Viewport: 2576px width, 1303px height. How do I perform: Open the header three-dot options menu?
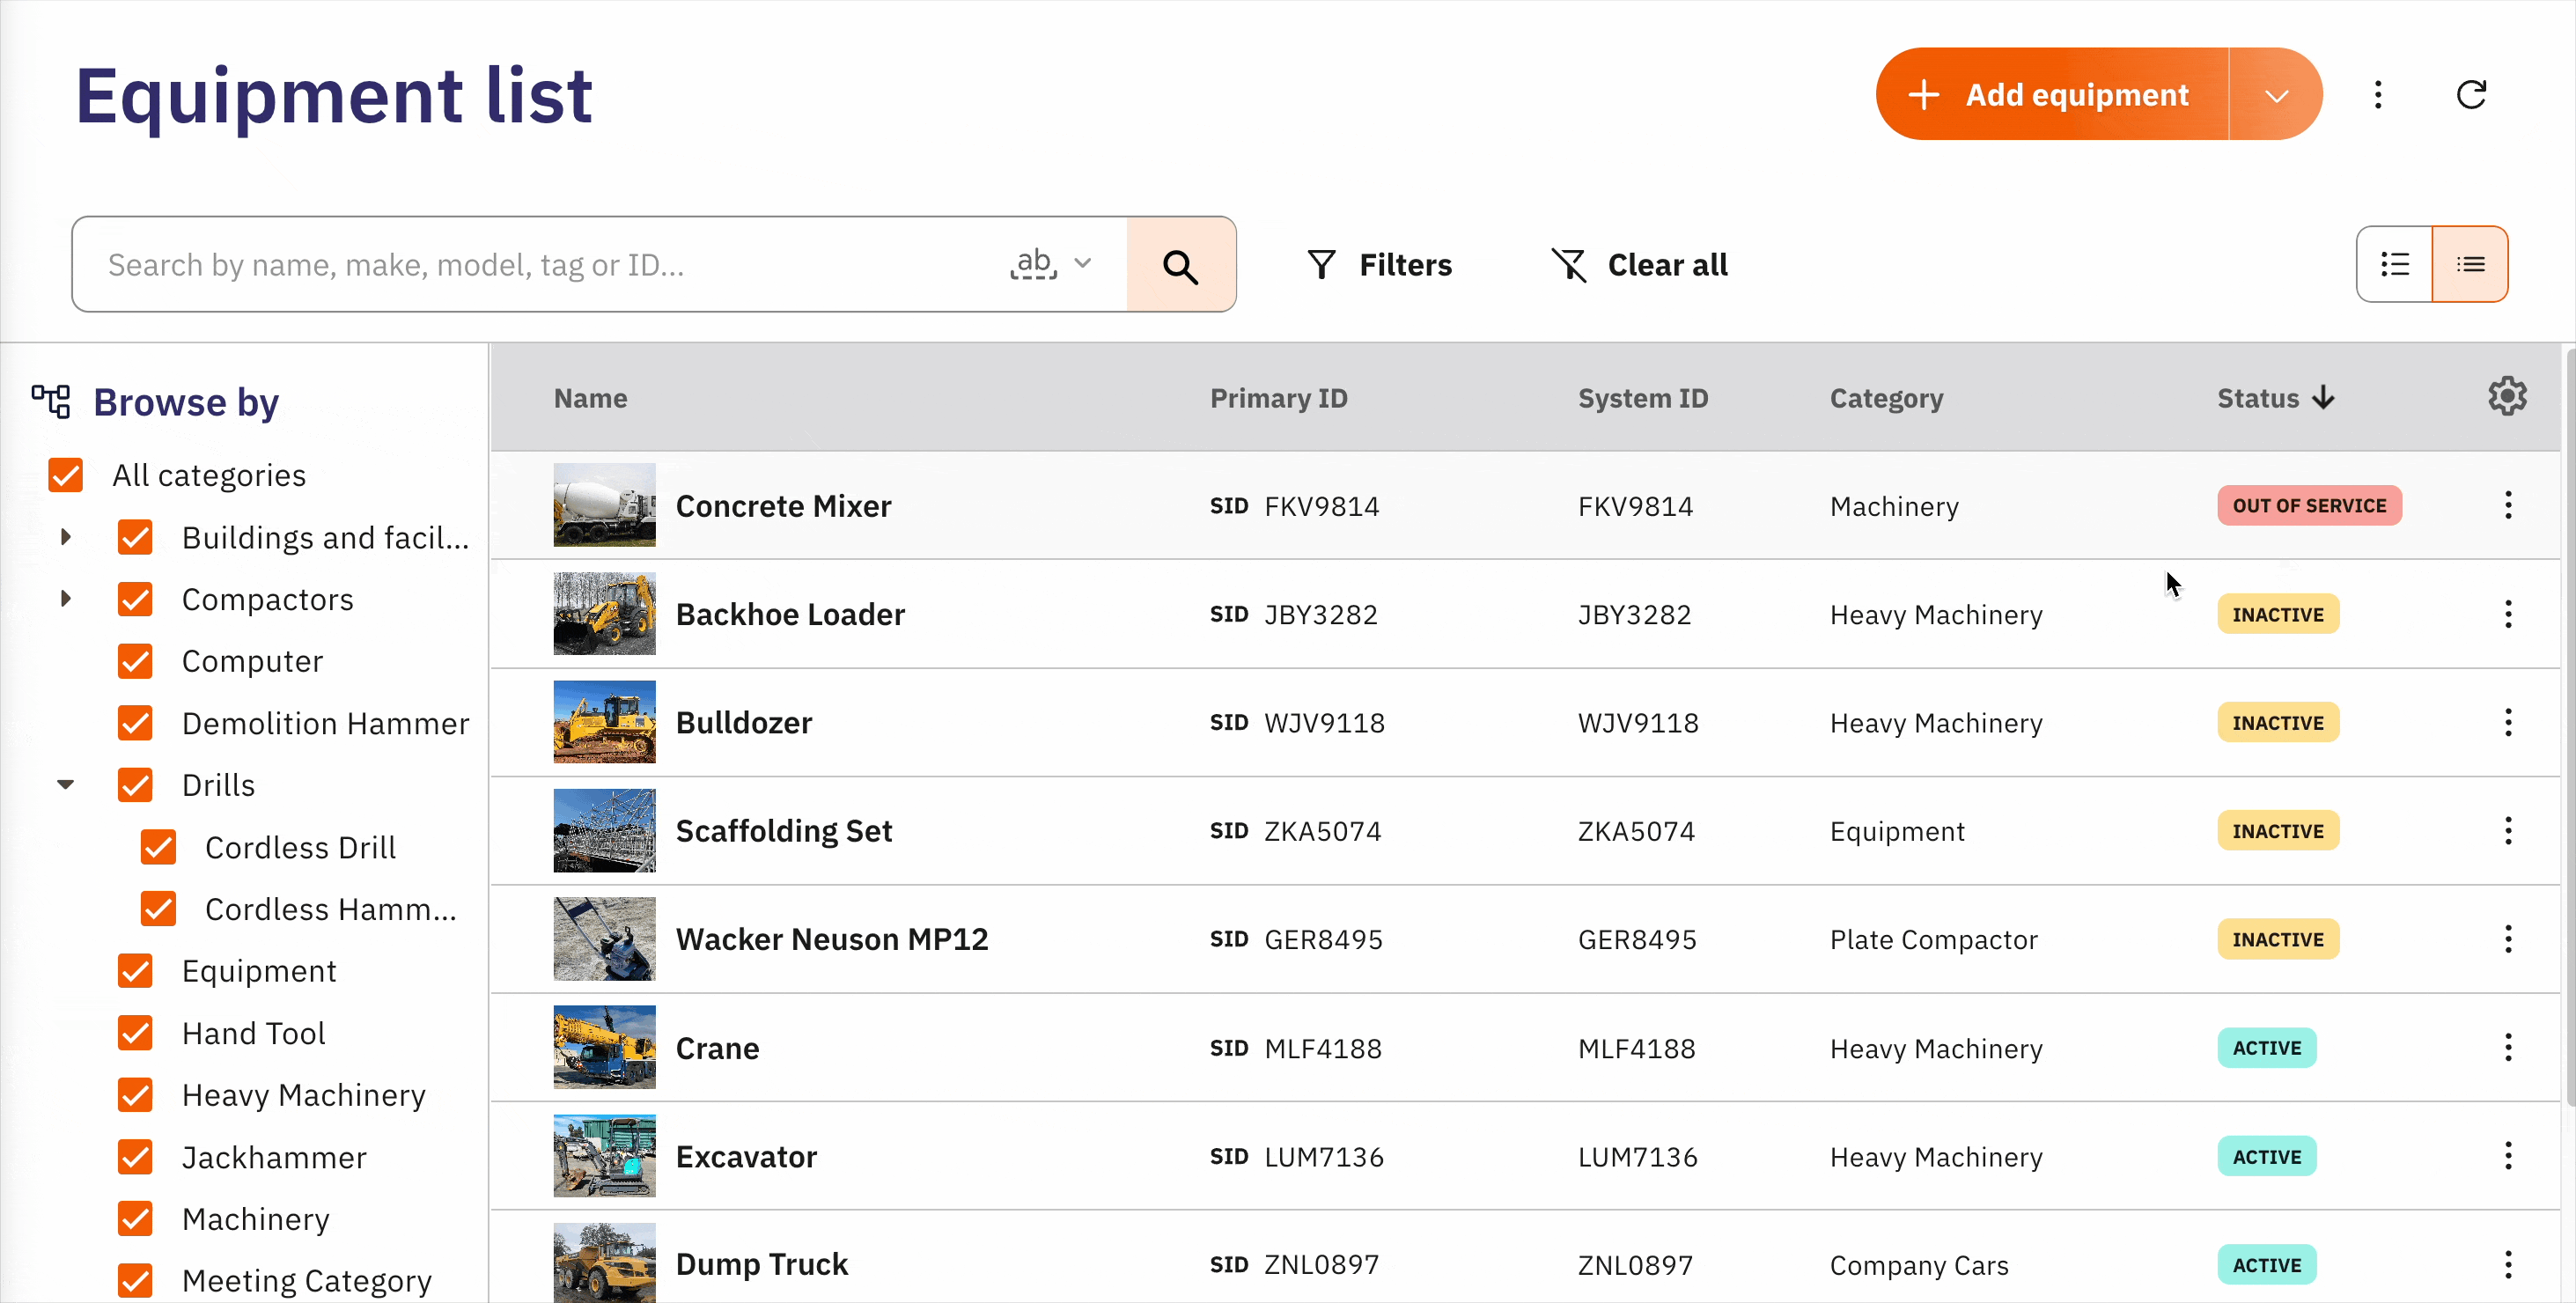(x=2378, y=95)
